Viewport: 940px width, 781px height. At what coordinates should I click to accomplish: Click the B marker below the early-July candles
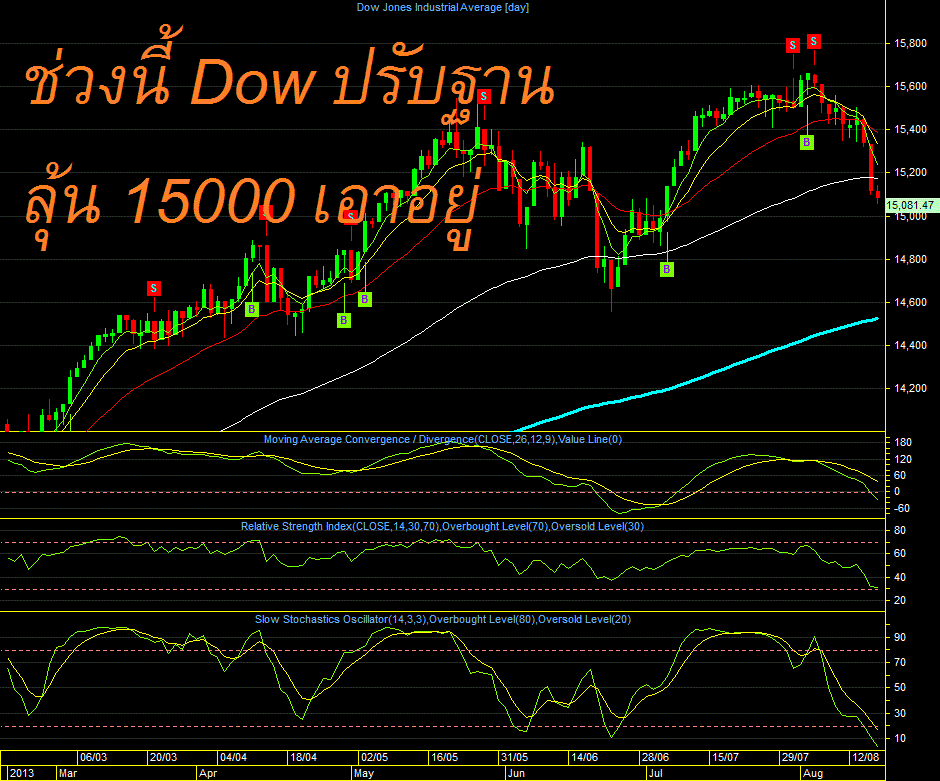click(667, 269)
